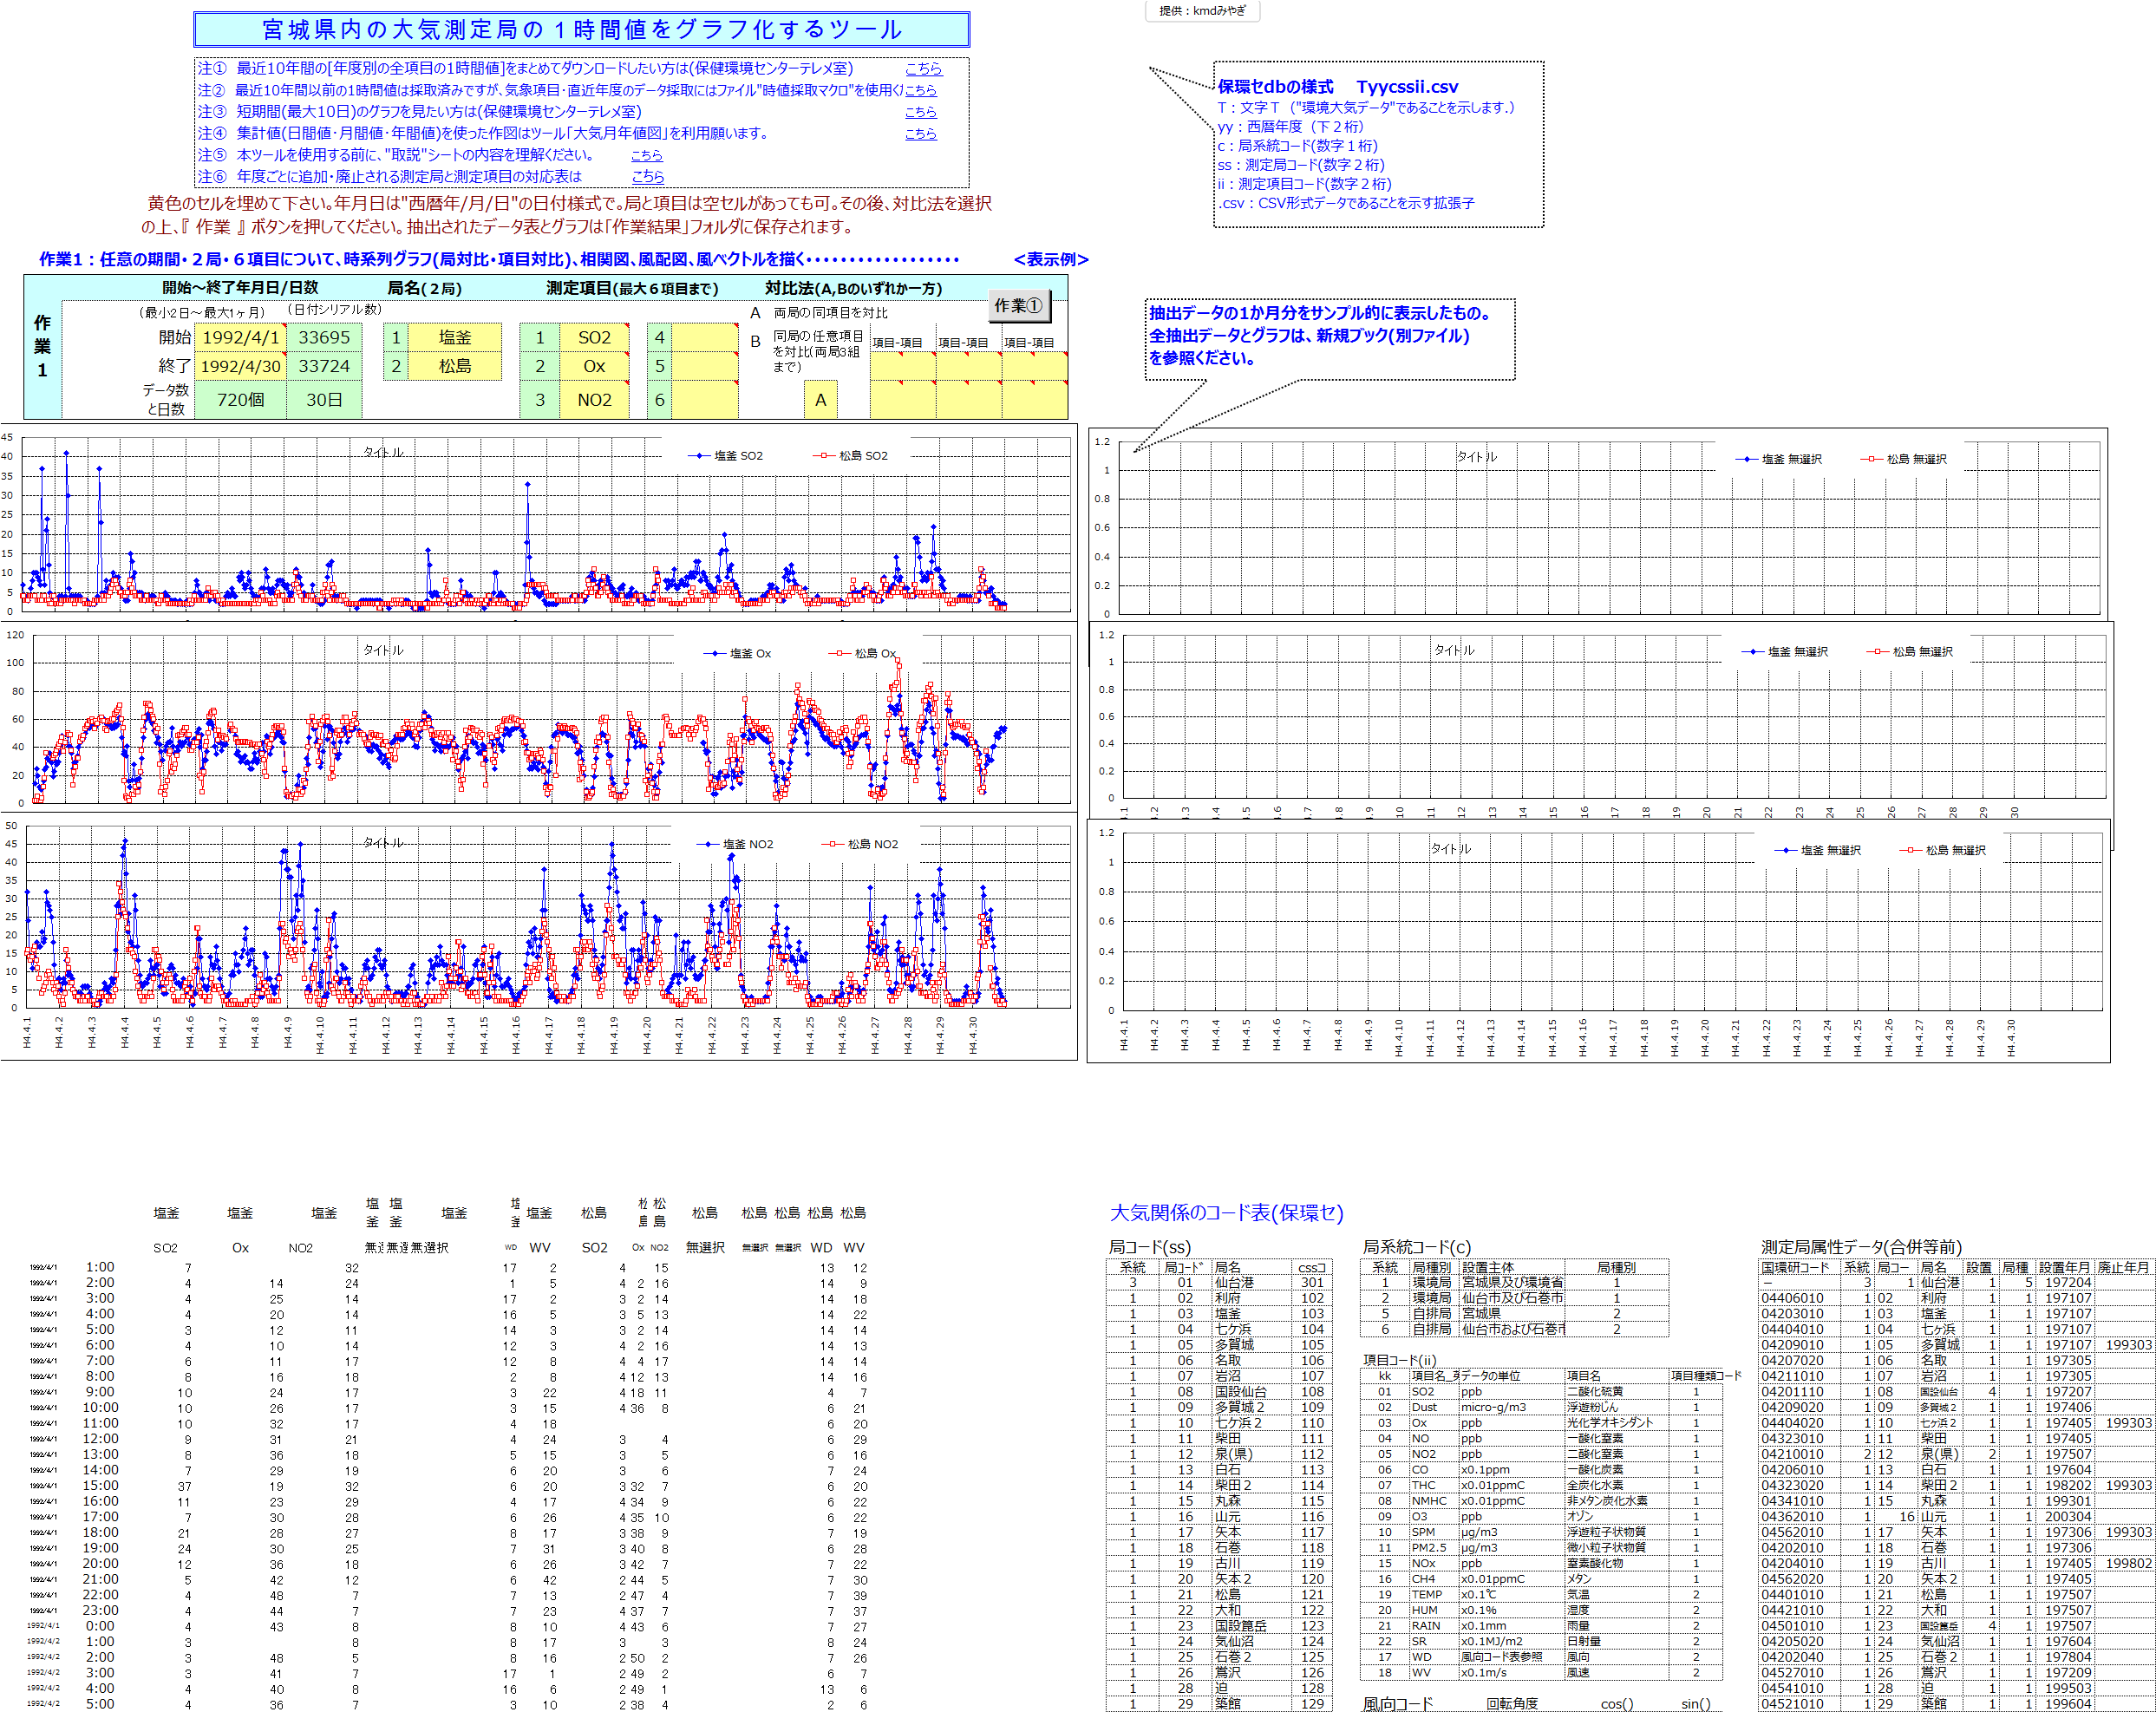Select the end date cell 1992/4/30
Screen dimensions: 2156x1712
[x=241, y=366]
